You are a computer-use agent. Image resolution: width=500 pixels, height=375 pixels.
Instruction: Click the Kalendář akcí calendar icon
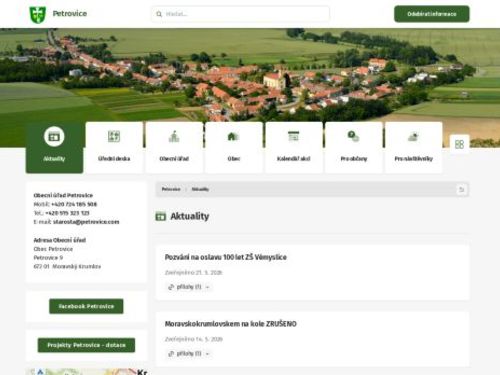293,136
